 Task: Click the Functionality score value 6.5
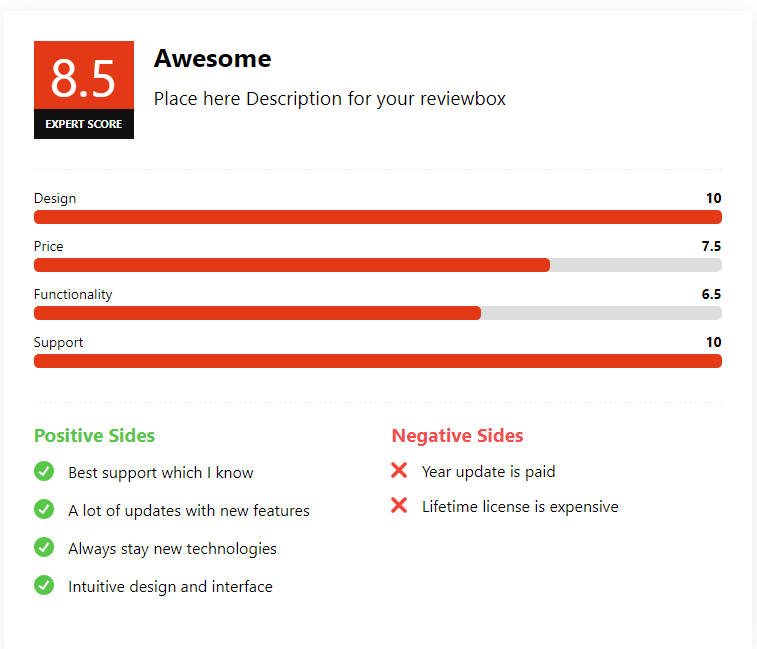[711, 294]
